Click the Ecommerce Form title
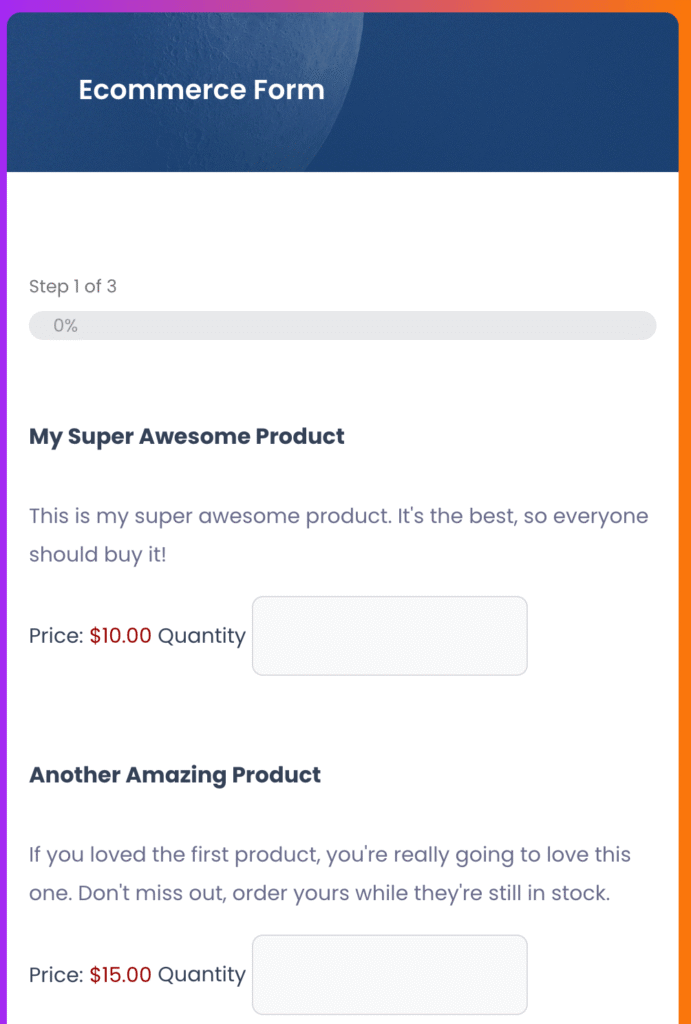691x1024 pixels. (201, 90)
